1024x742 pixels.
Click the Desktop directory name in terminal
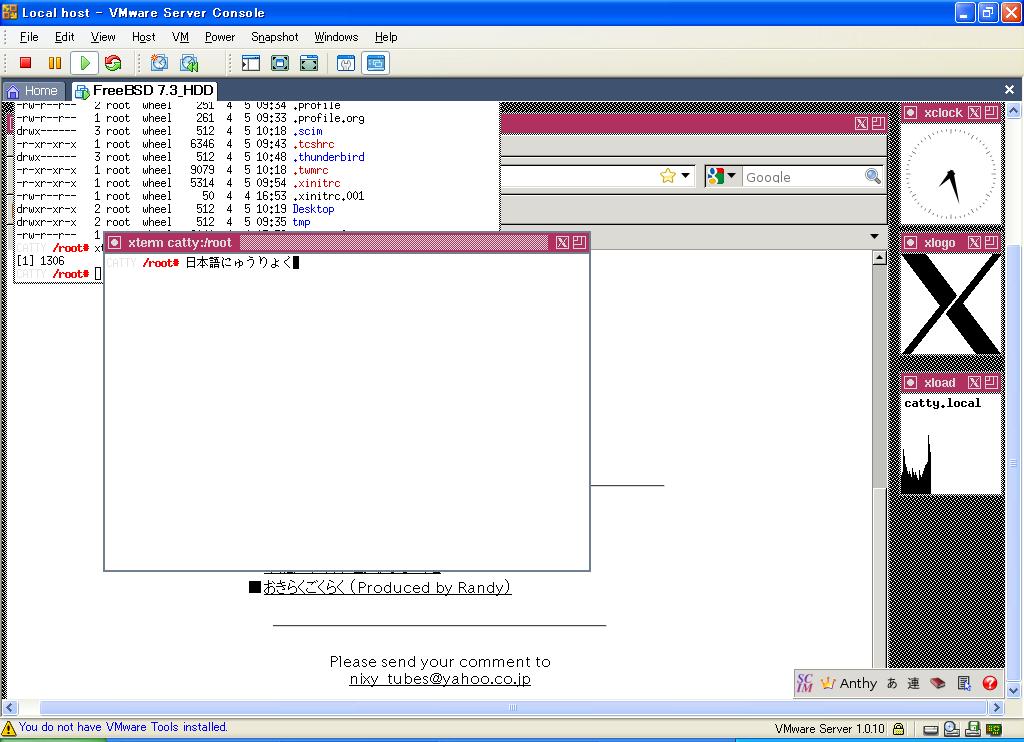313,209
